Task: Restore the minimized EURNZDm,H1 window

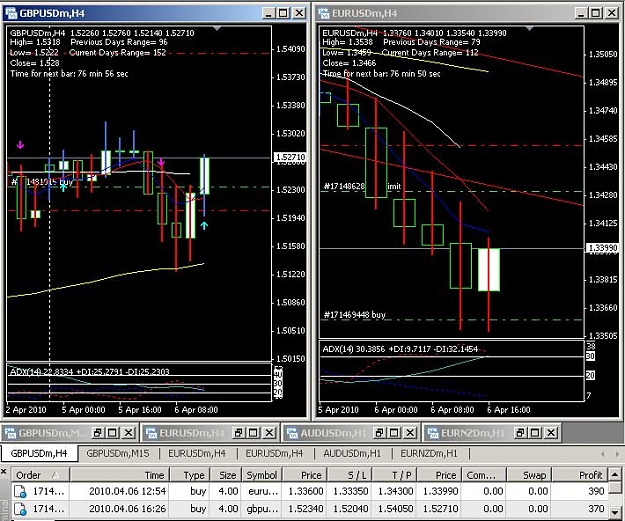Action: (520, 433)
